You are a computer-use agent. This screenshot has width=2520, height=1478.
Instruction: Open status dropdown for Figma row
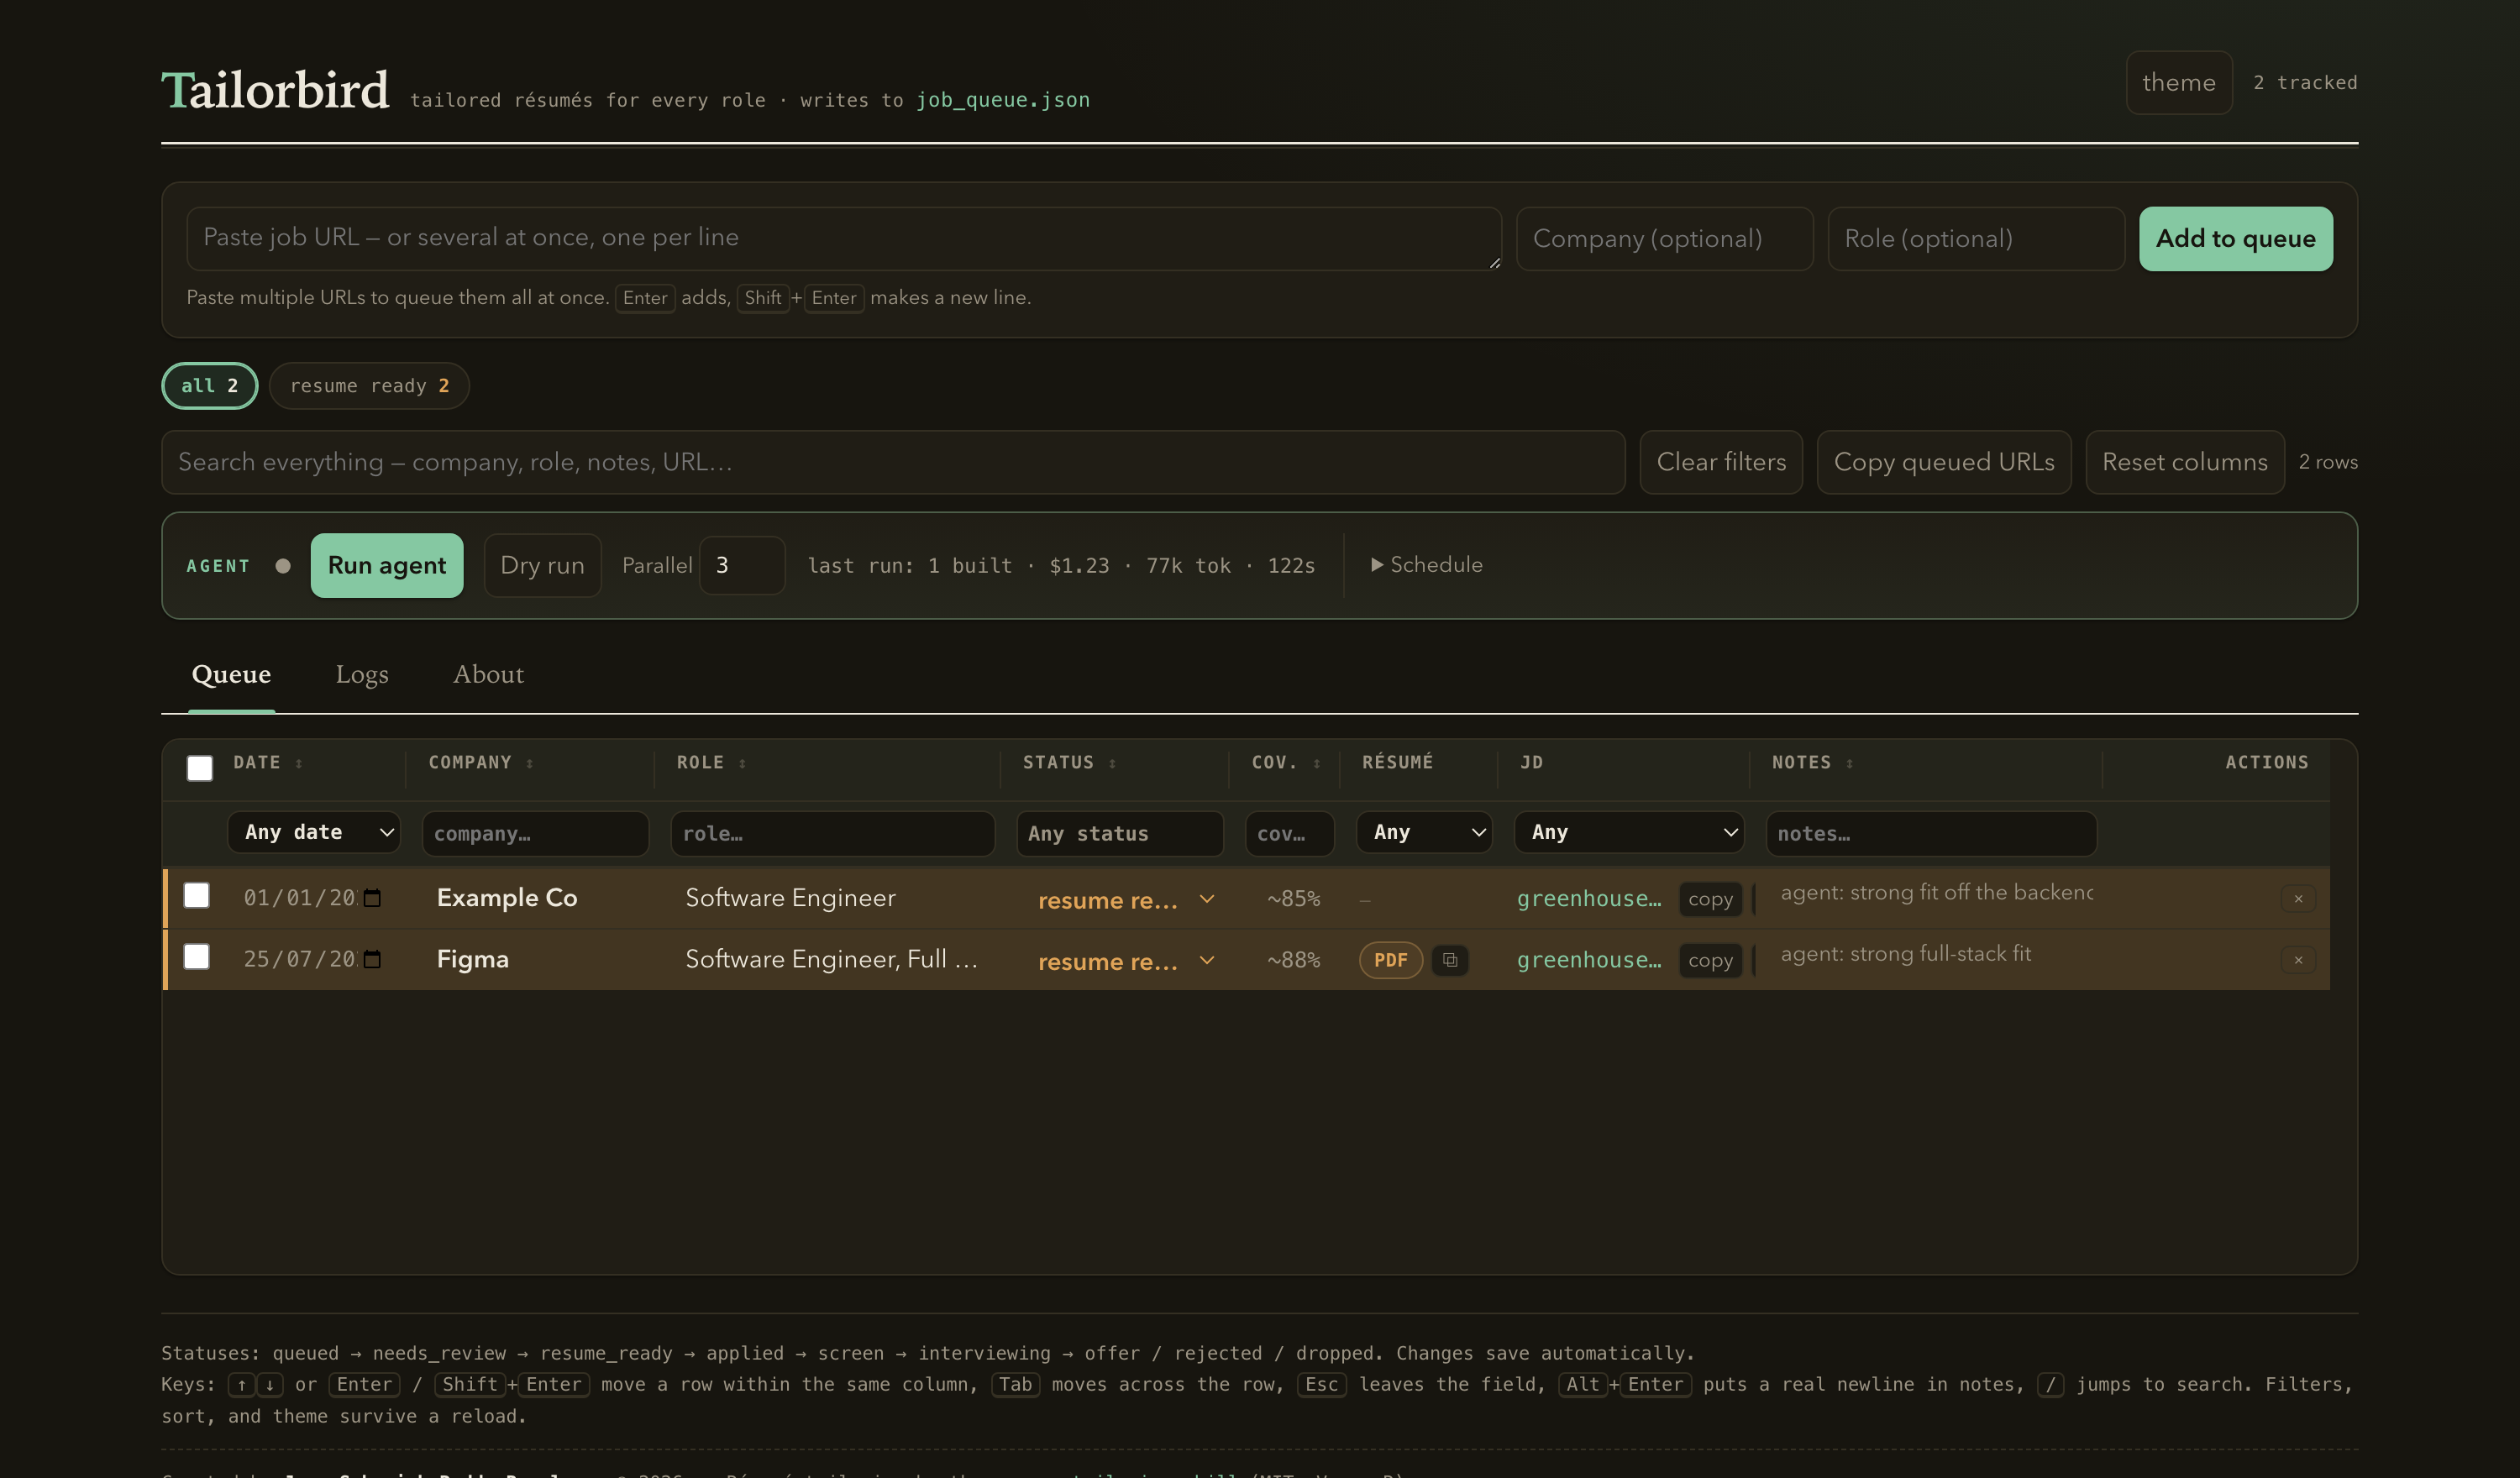coord(1127,960)
